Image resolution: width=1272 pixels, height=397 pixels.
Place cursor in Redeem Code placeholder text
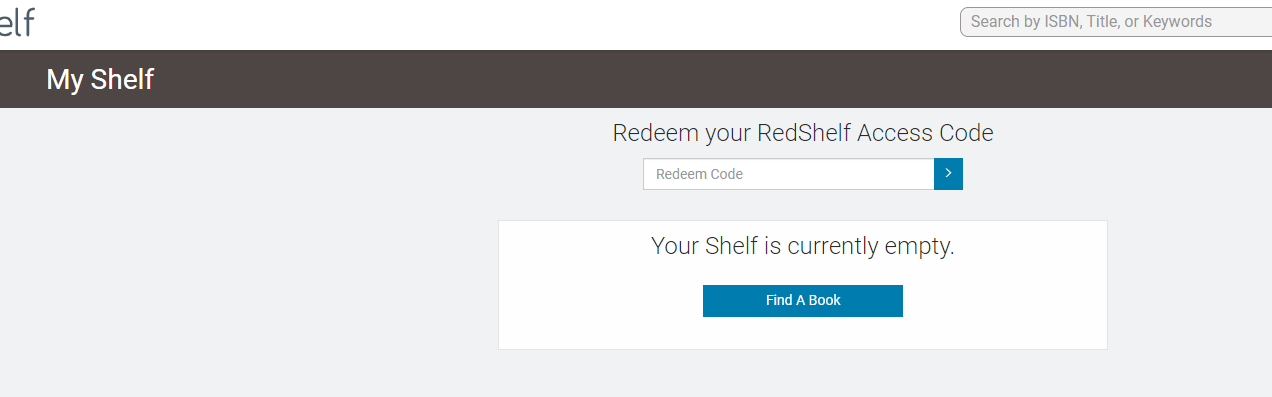click(699, 174)
